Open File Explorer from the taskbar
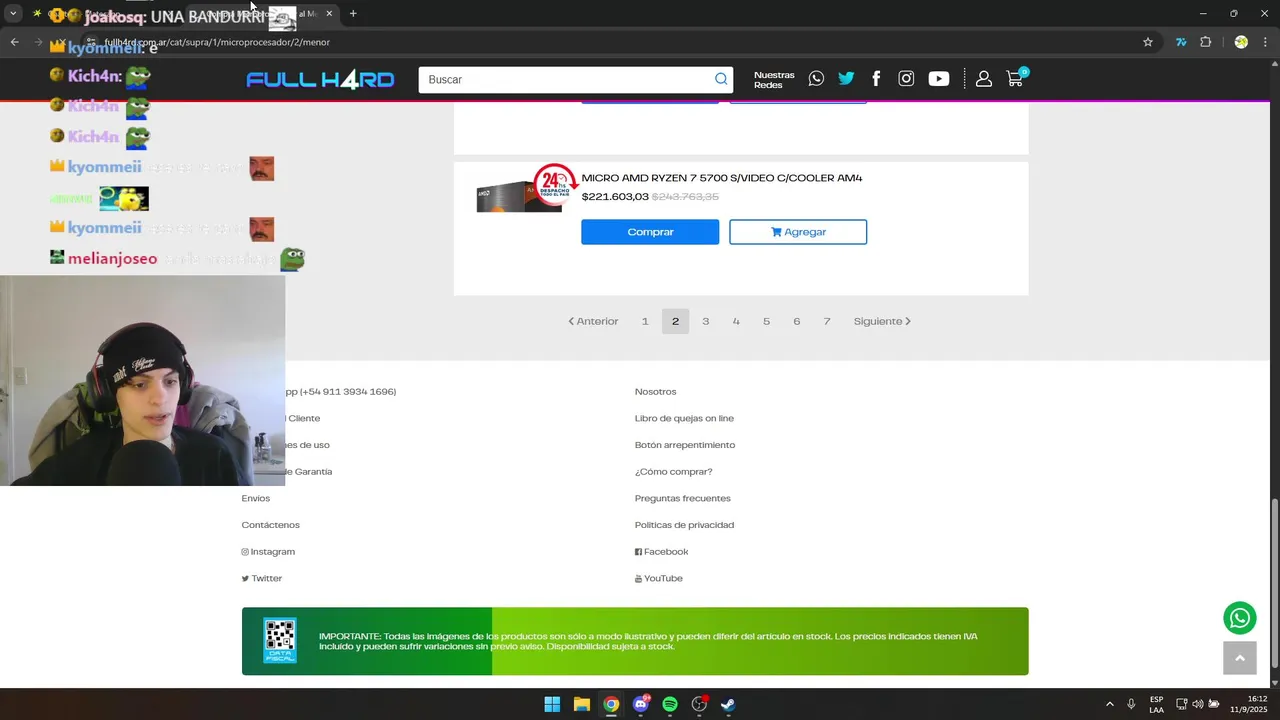The width and height of the screenshot is (1280, 720). tap(581, 704)
